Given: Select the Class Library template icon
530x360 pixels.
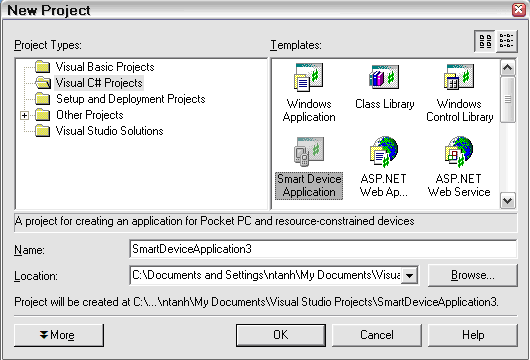Looking at the screenshot, I should (384, 77).
